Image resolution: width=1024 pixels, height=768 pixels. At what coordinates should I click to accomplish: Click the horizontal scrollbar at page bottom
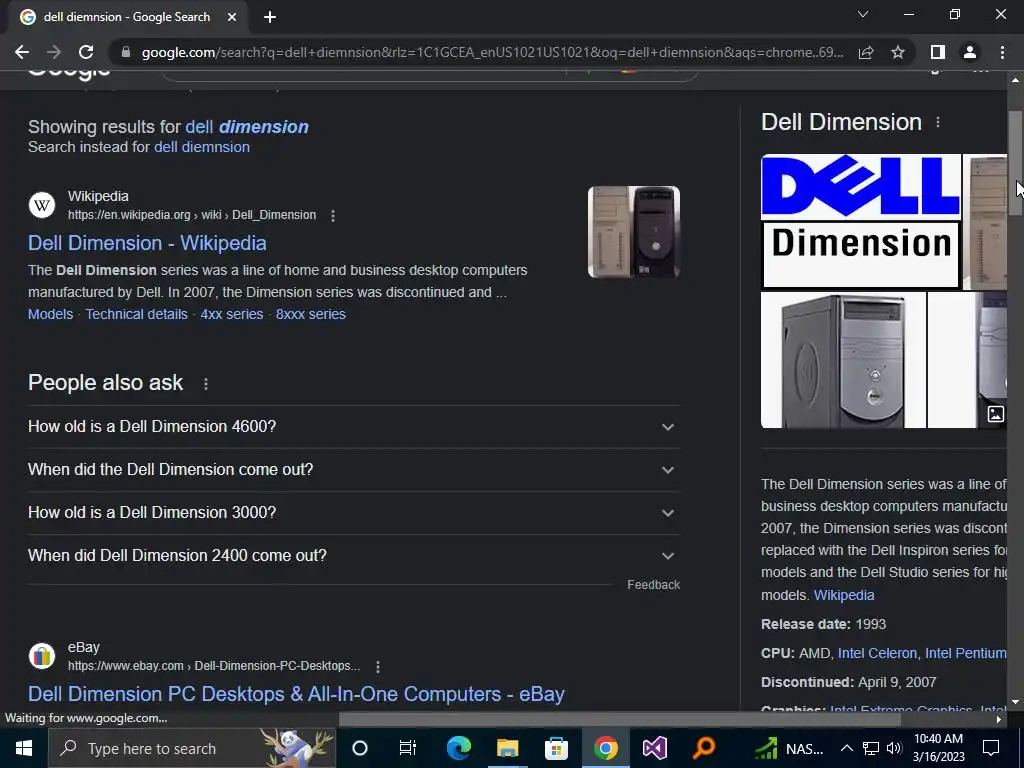(x=619, y=719)
